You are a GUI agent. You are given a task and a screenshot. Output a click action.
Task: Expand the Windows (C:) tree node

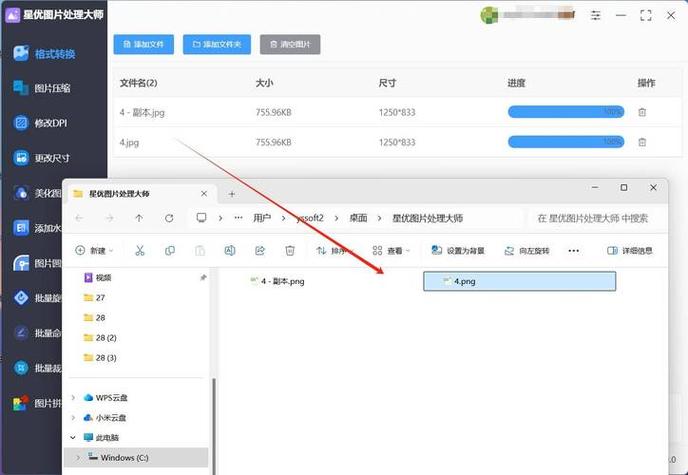click(x=78, y=457)
